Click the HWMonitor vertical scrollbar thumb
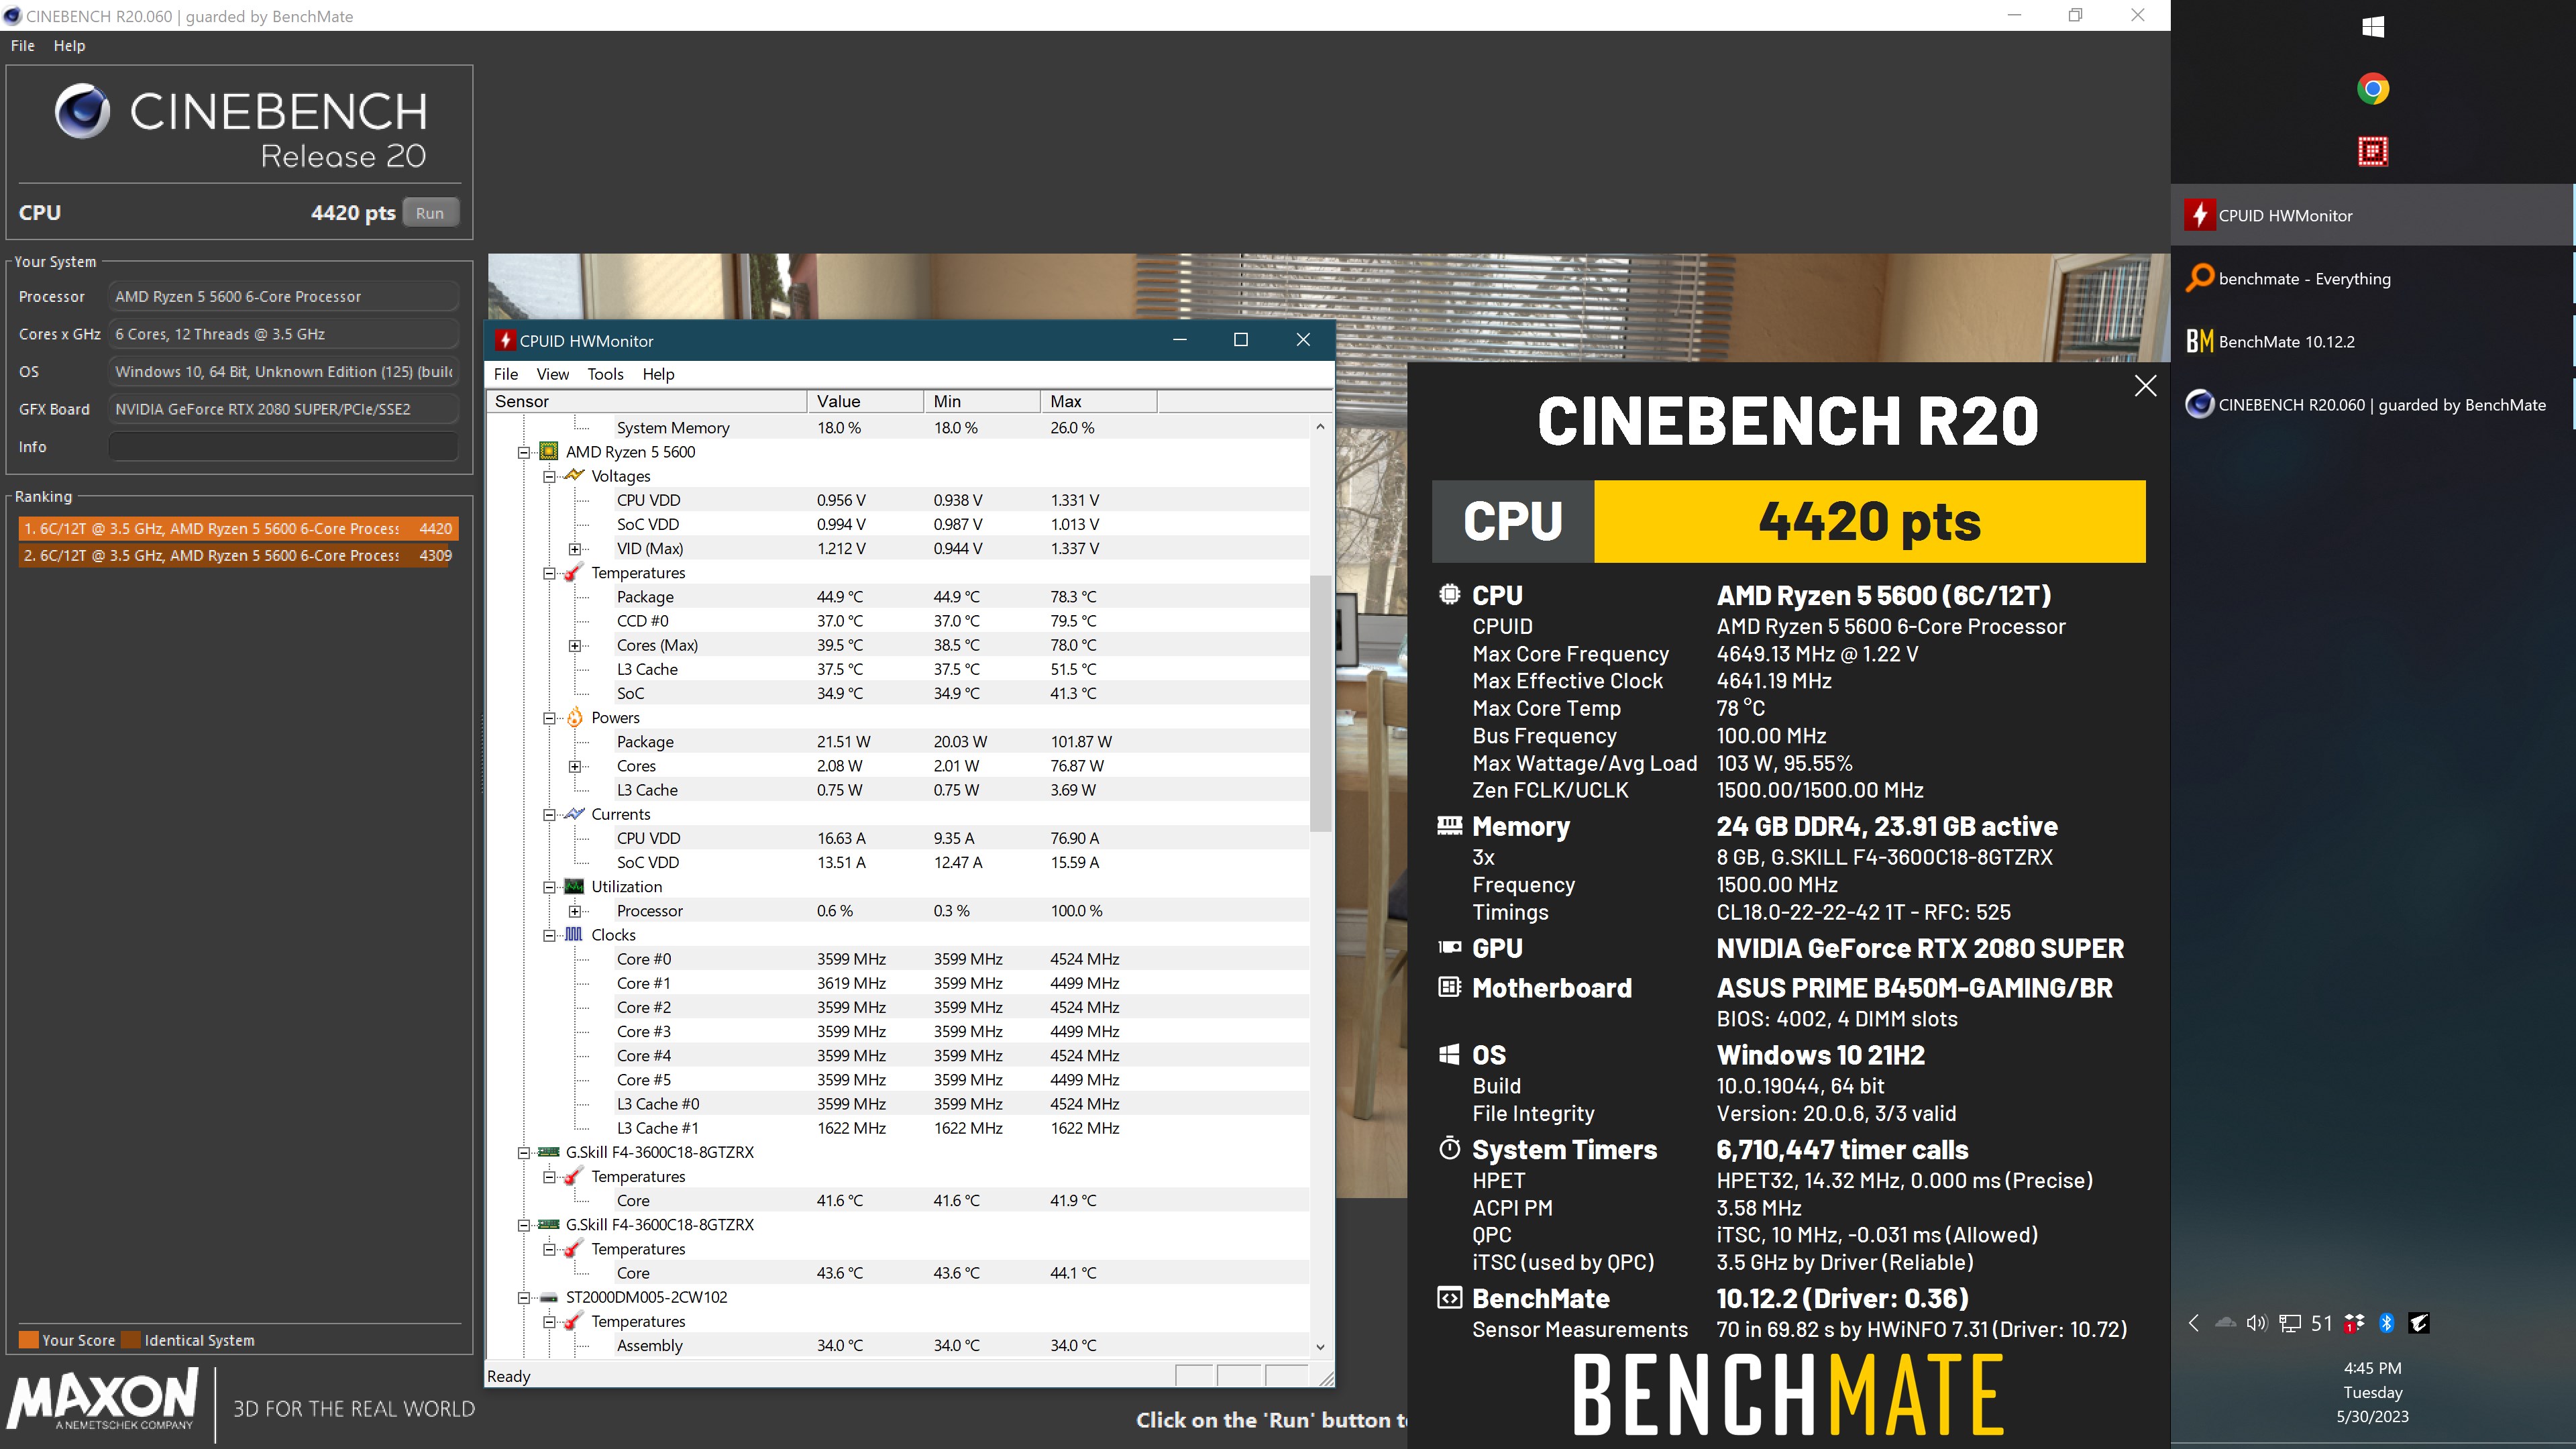 1320,703
